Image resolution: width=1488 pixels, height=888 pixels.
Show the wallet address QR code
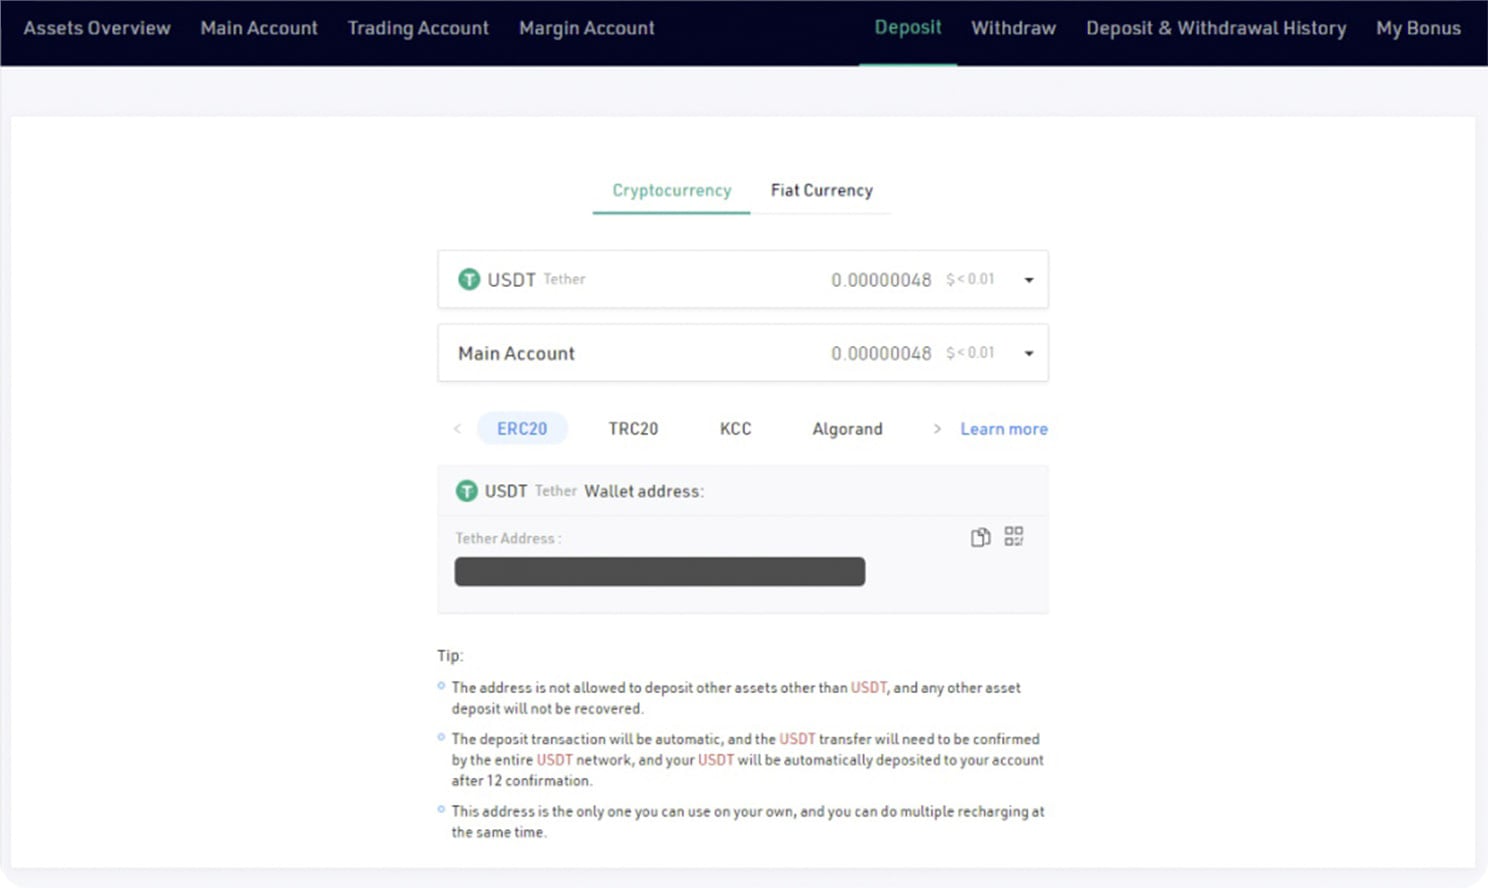[1014, 537]
